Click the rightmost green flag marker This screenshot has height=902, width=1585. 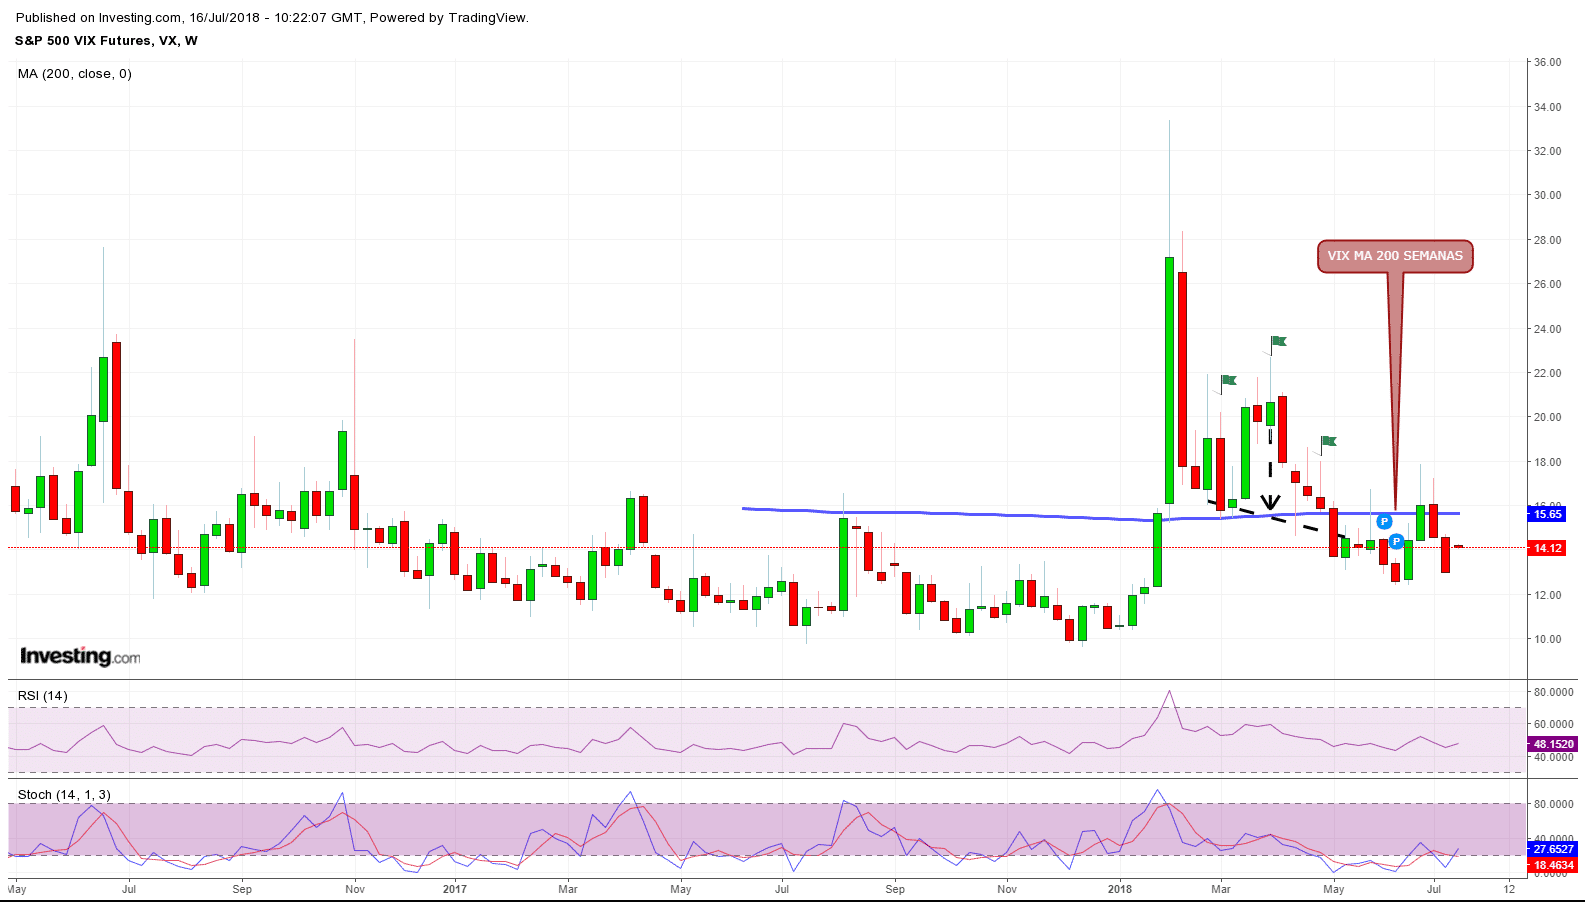(x=1328, y=441)
